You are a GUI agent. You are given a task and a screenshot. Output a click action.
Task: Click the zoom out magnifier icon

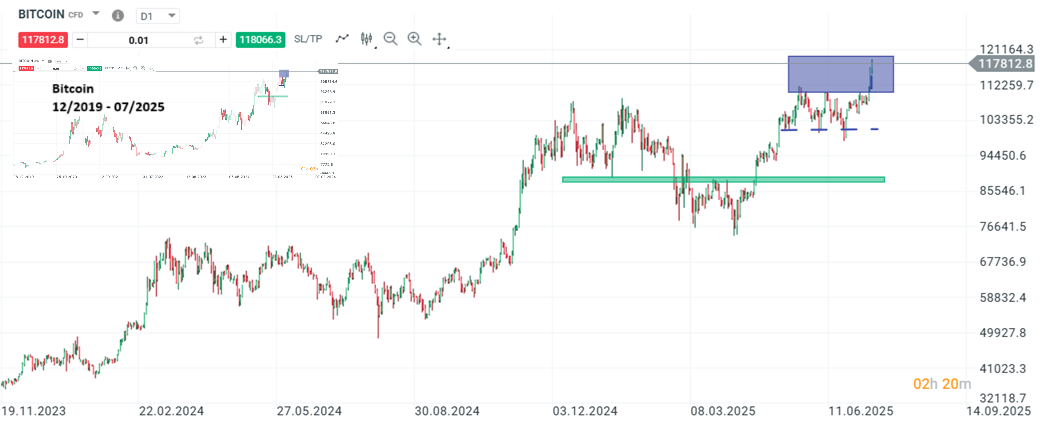[x=391, y=39]
